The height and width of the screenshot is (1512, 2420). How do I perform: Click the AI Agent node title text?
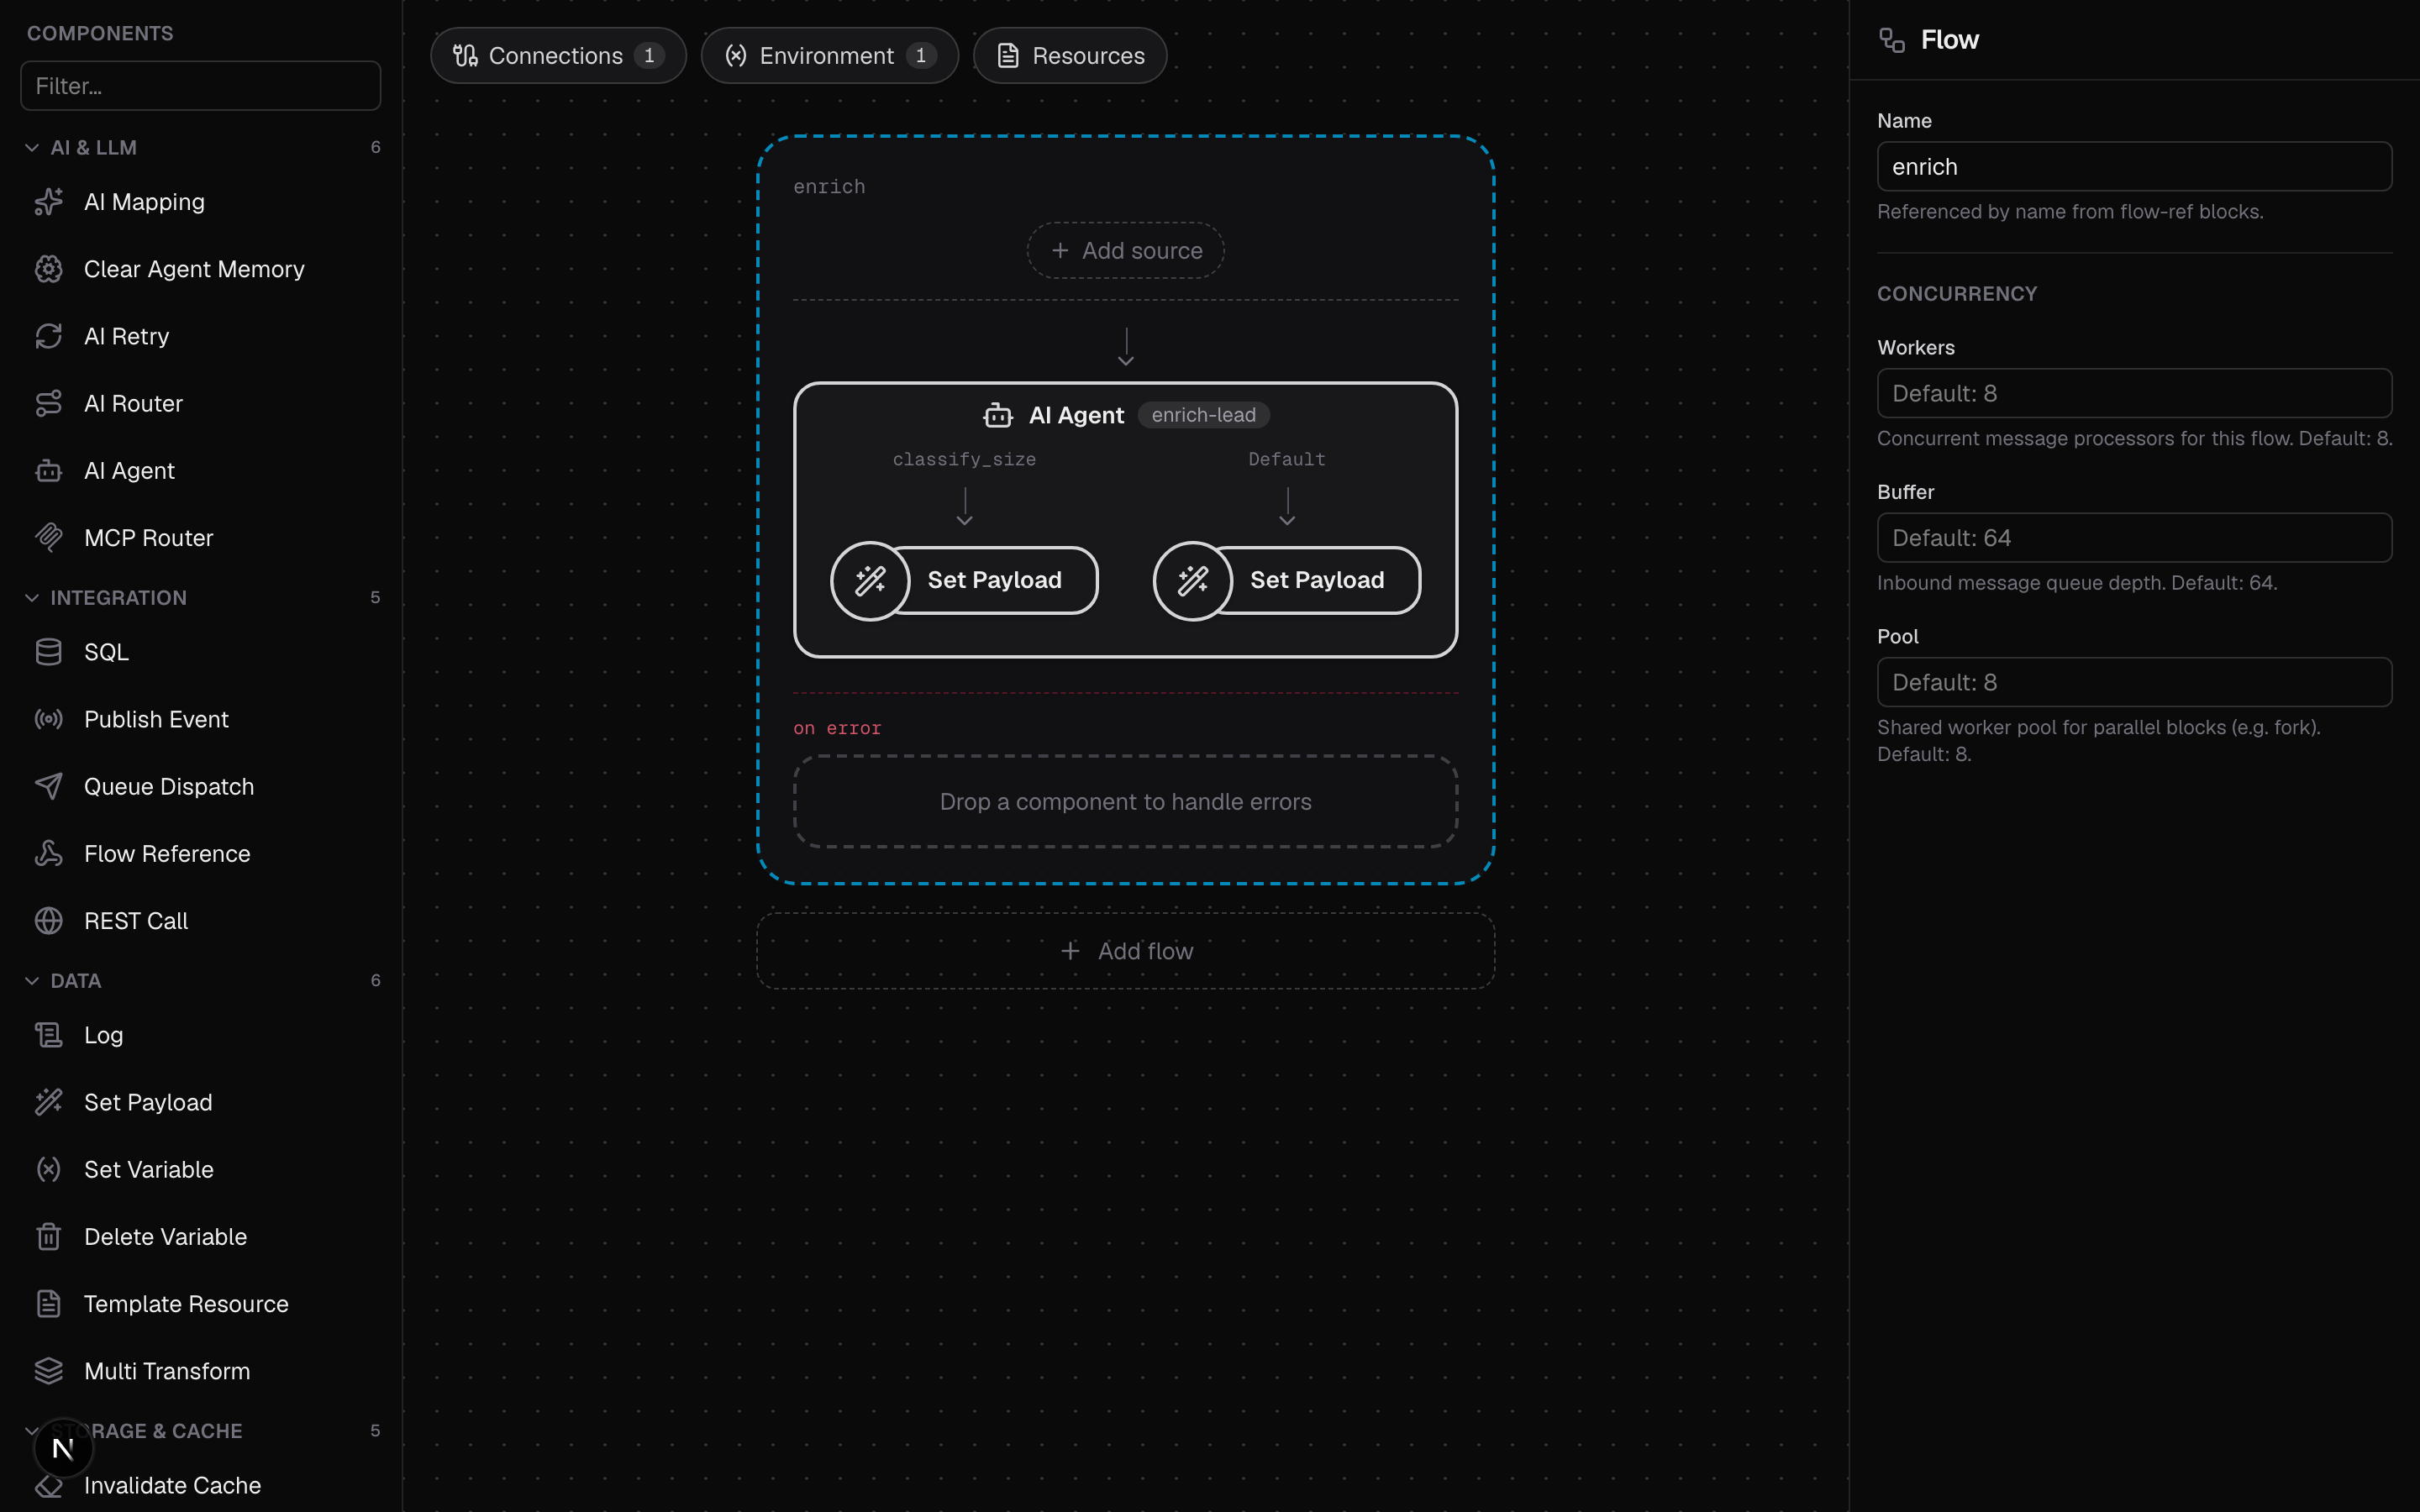pyautogui.click(x=1076, y=415)
